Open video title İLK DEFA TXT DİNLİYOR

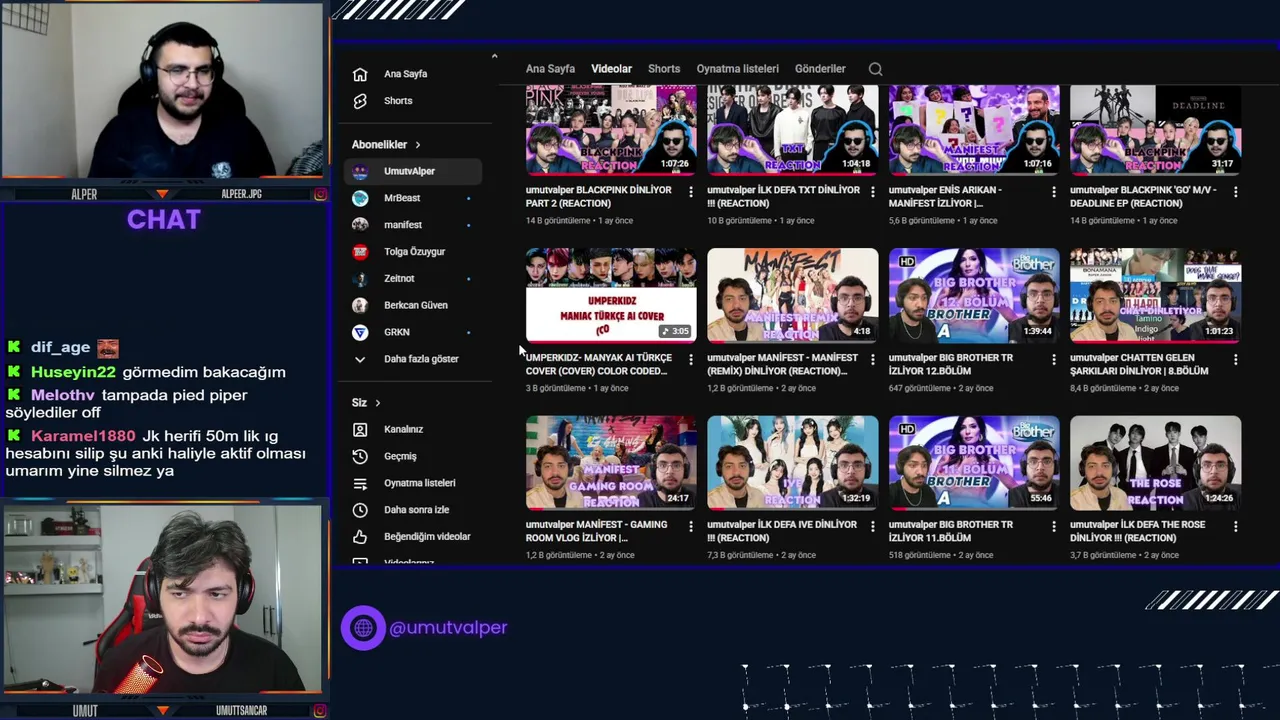click(784, 197)
